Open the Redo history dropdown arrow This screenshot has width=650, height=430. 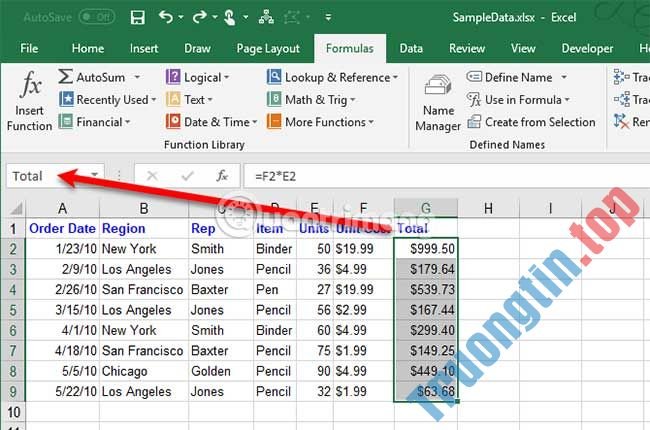[x=215, y=17]
